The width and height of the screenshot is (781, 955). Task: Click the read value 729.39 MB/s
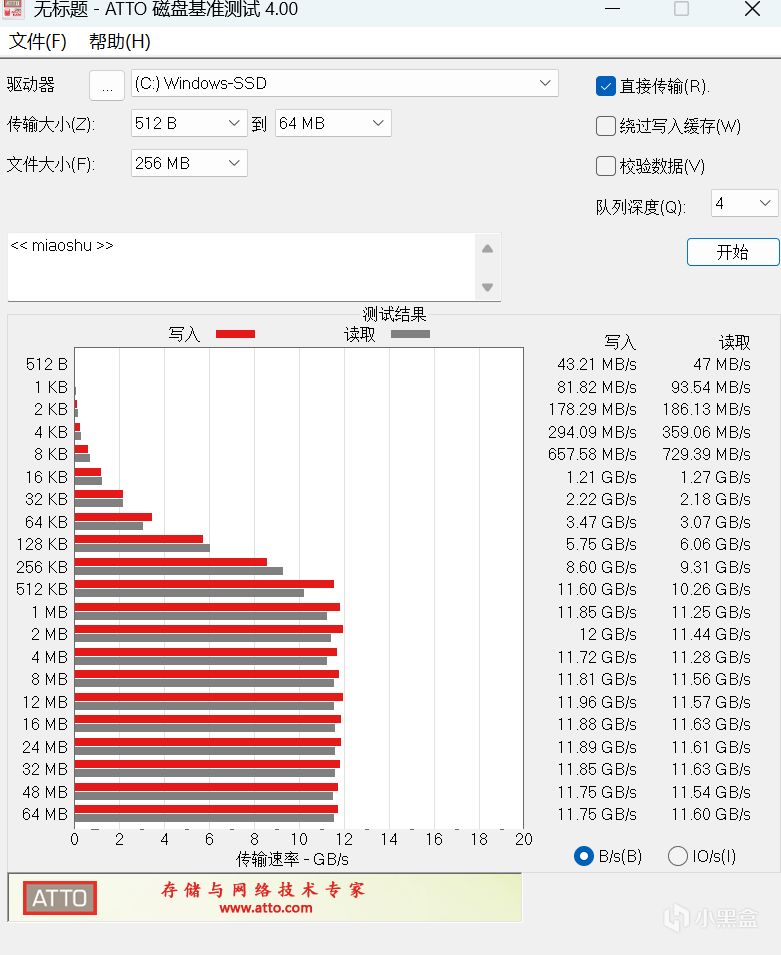click(x=706, y=454)
